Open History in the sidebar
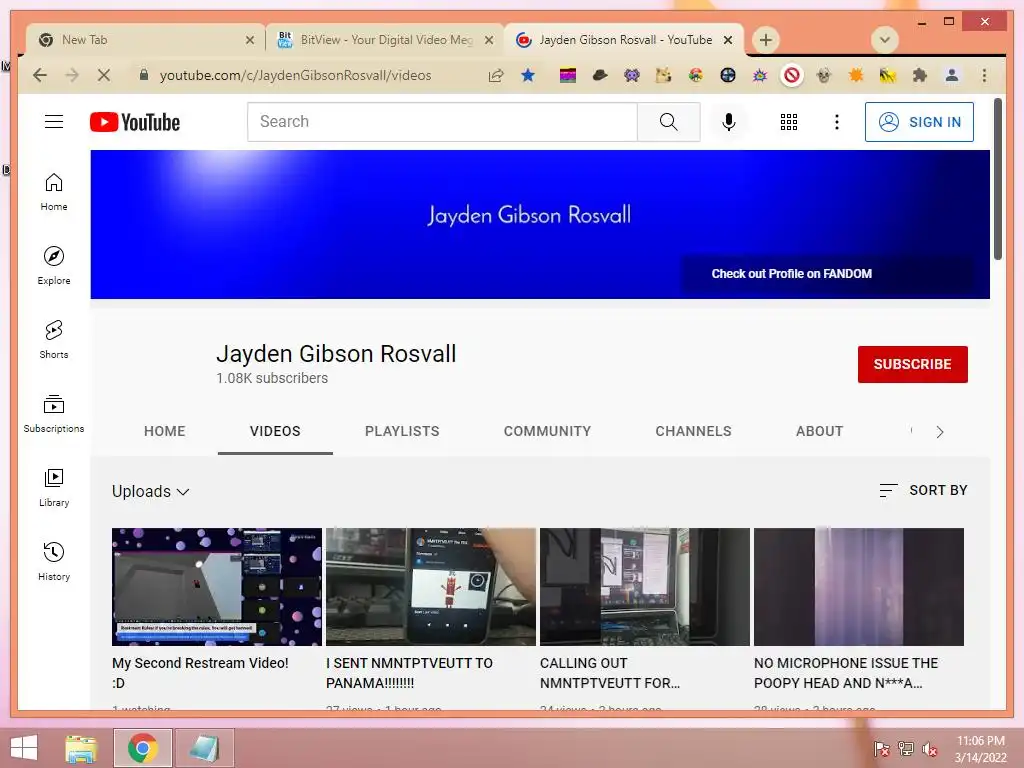This screenshot has height=768, width=1024. click(54, 562)
